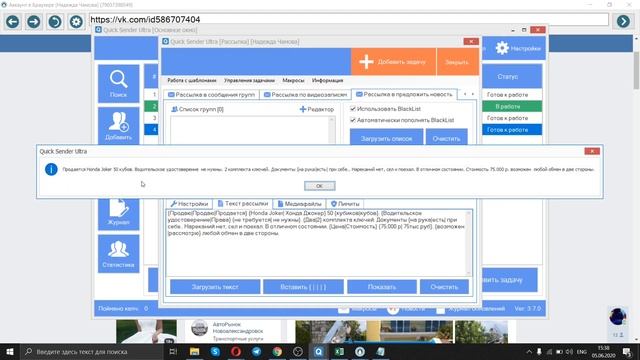Screen dimensions: 640x360
Task: Open Работа с шаблонами menu
Action: coord(192,81)
